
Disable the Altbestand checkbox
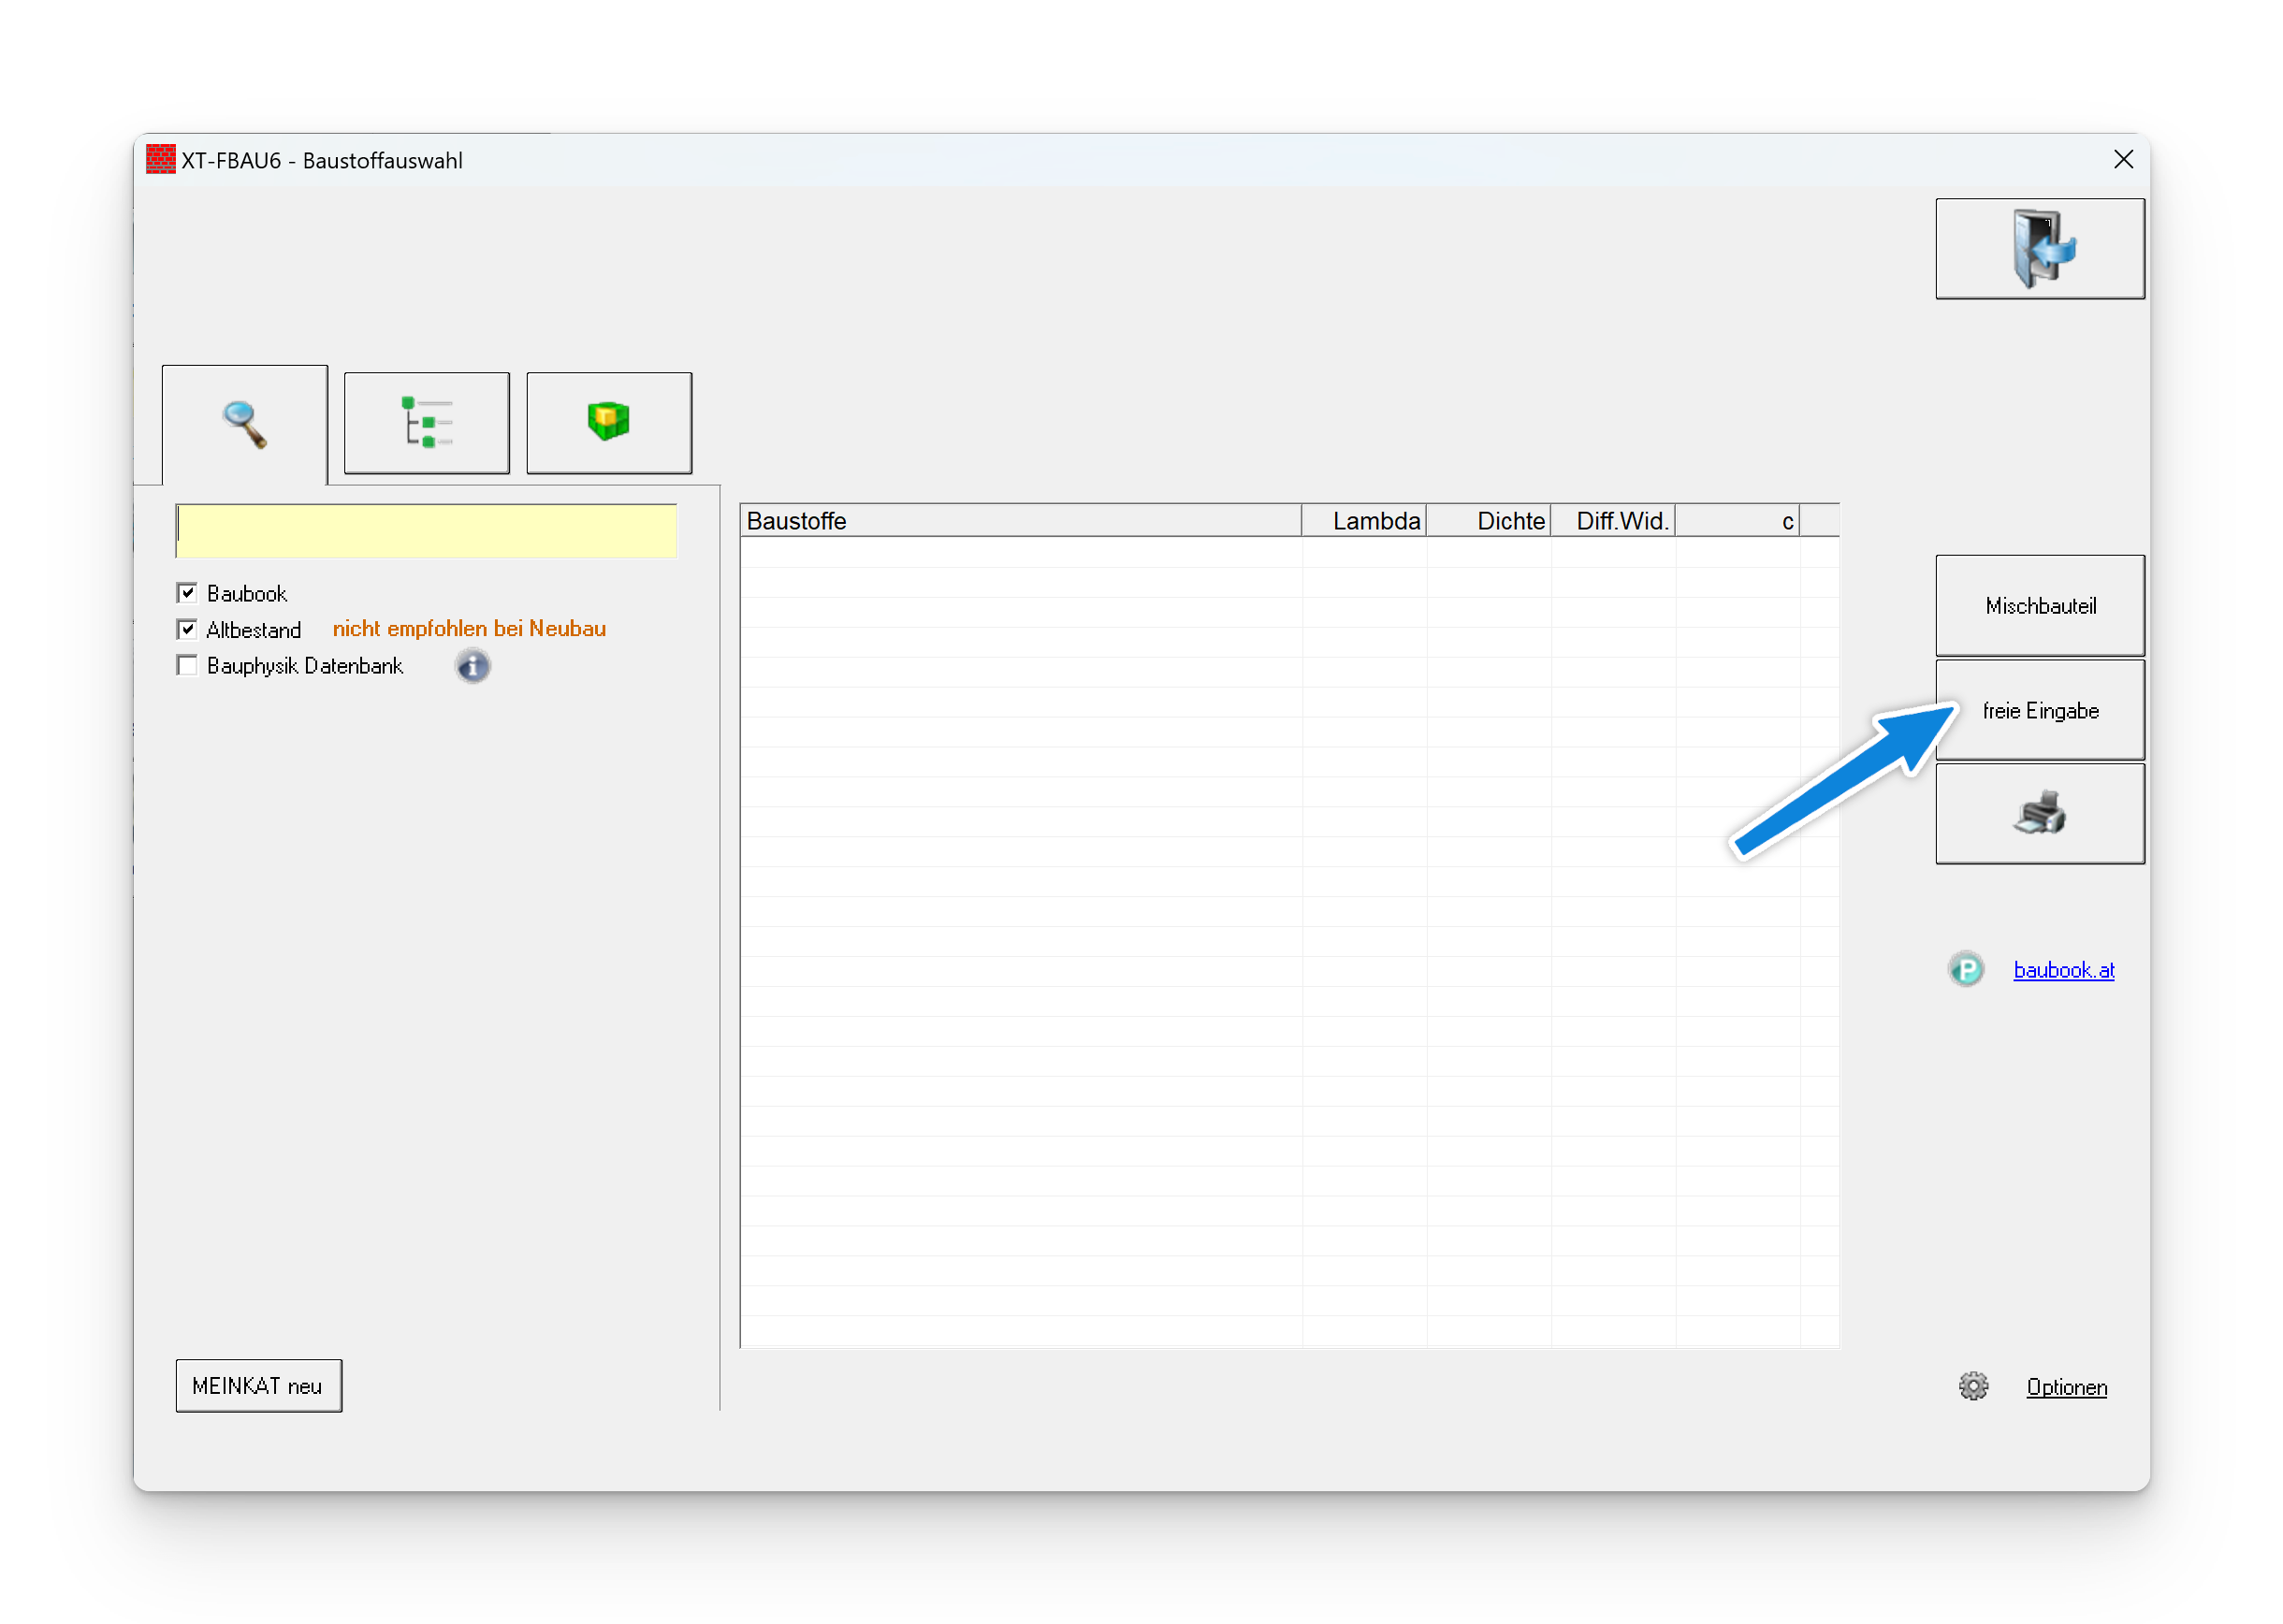[187, 629]
